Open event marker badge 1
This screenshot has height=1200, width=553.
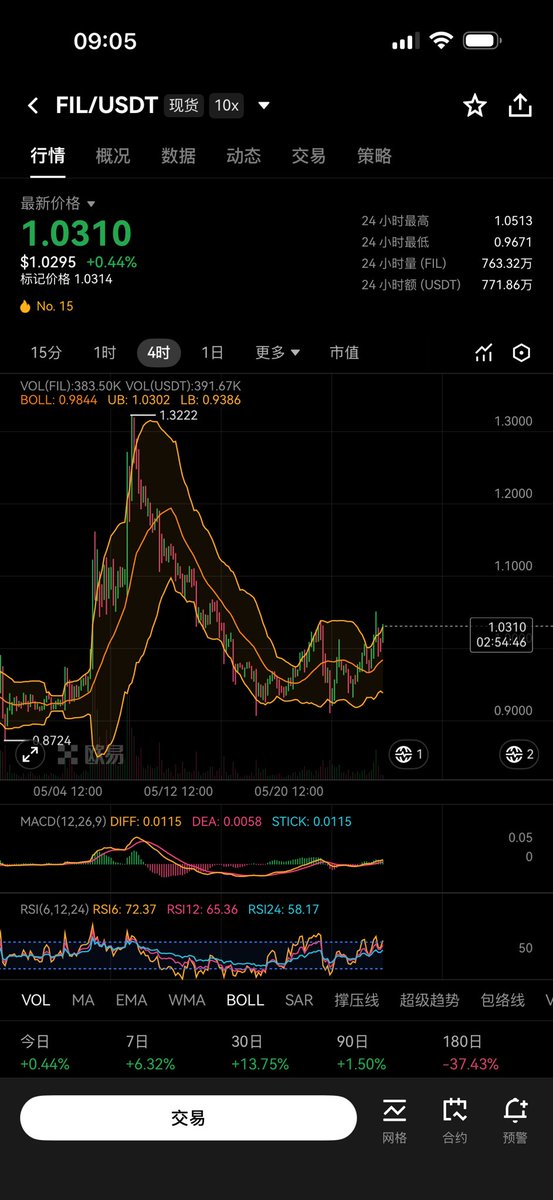409,754
